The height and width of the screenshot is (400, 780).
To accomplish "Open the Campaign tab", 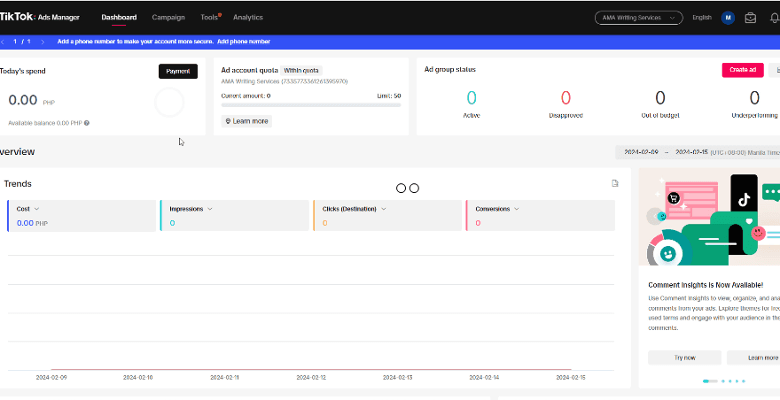I will click(168, 17).
